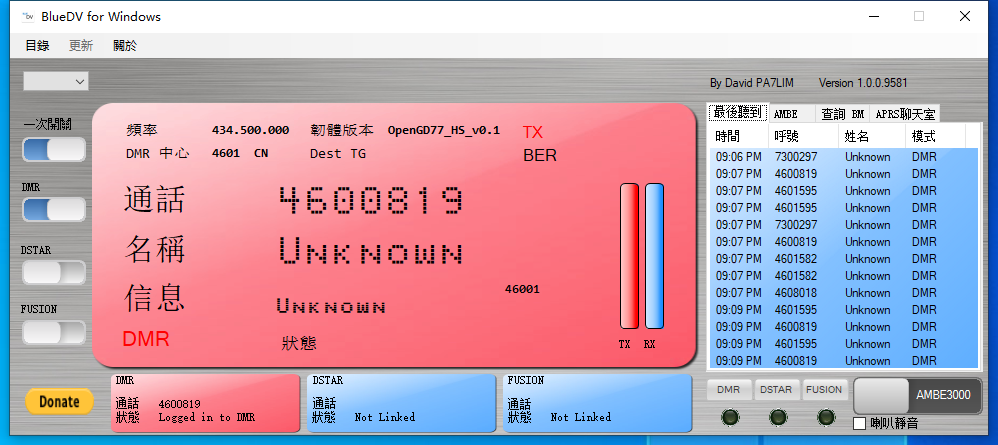
Task: Enable the DSTAR mode switch
Action: (54, 272)
